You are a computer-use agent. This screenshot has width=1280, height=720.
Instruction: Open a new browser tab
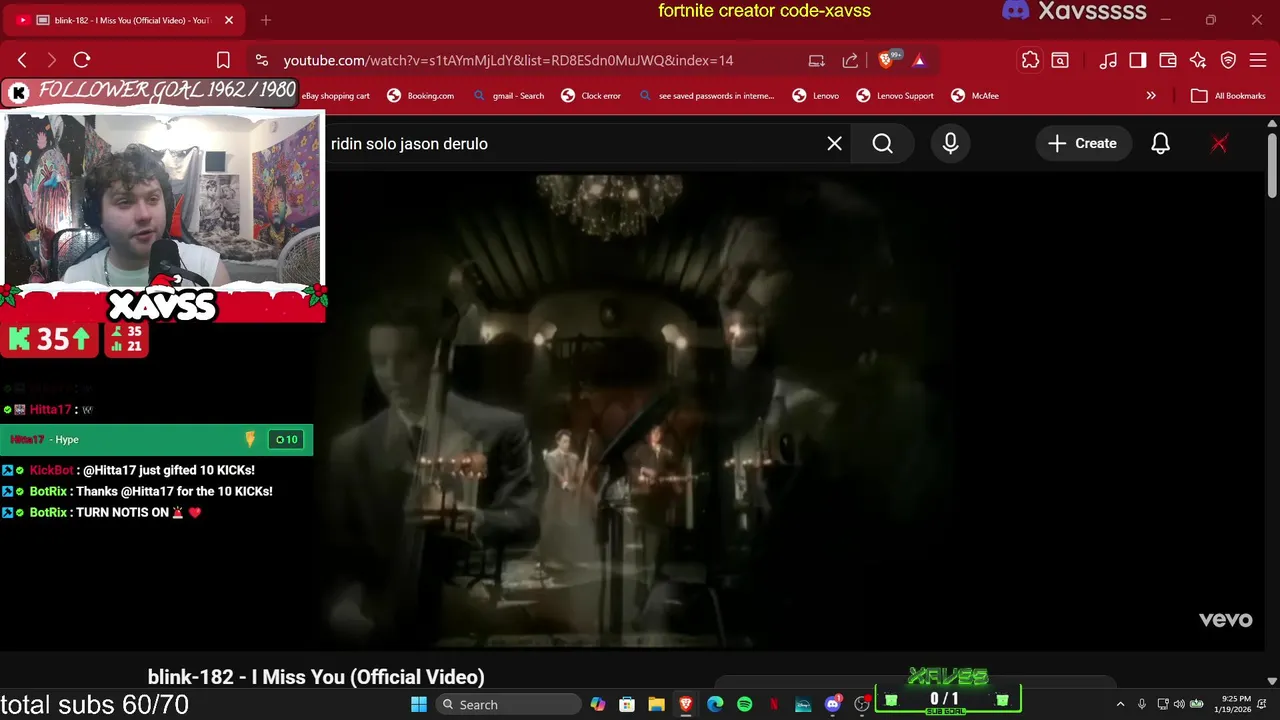point(266,20)
